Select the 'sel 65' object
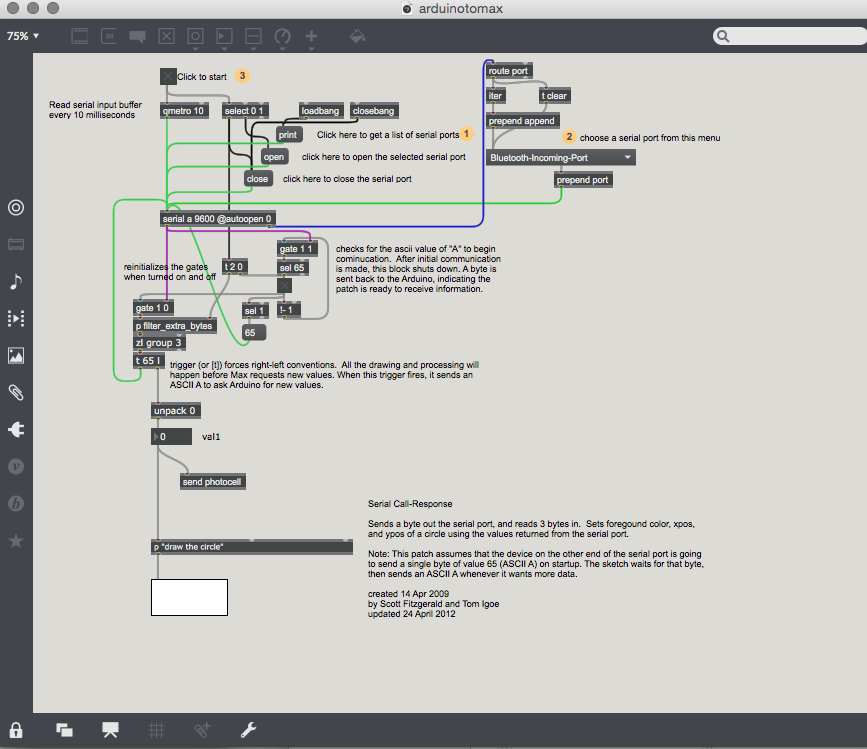 pos(293,268)
